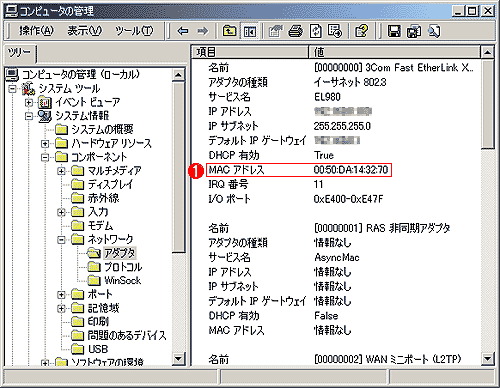The width and height of the screenshot is (500, 388).
Task: Click the folder icon beside ディスプレイ
Action: [x=78, y=184]
